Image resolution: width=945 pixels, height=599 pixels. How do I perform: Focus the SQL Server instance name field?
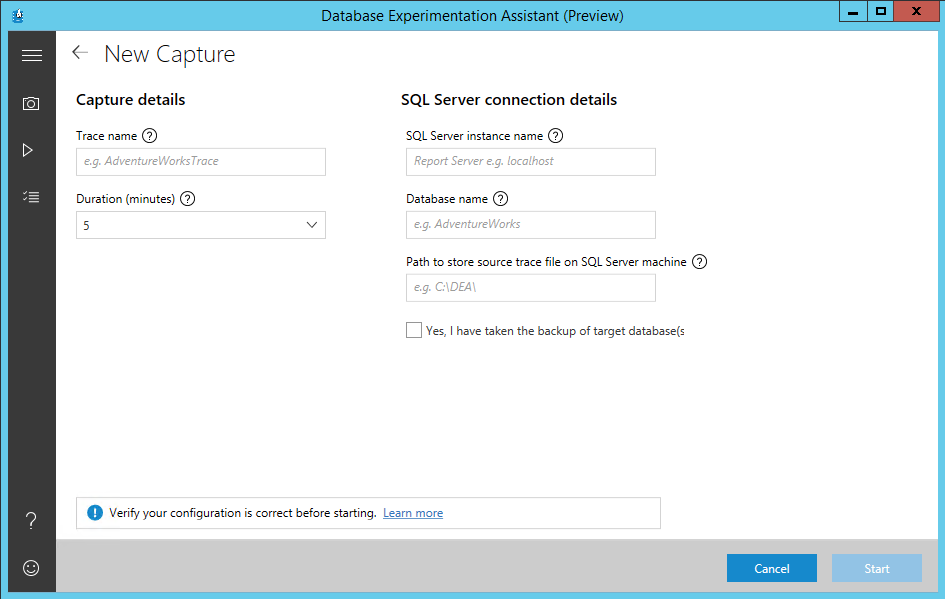point(531,161)
